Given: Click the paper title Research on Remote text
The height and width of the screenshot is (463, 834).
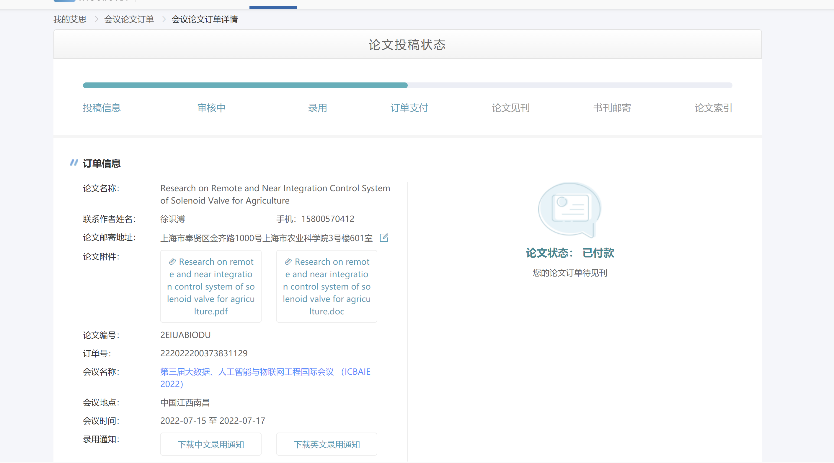Looking at the screenshot, I should point(275,194).
